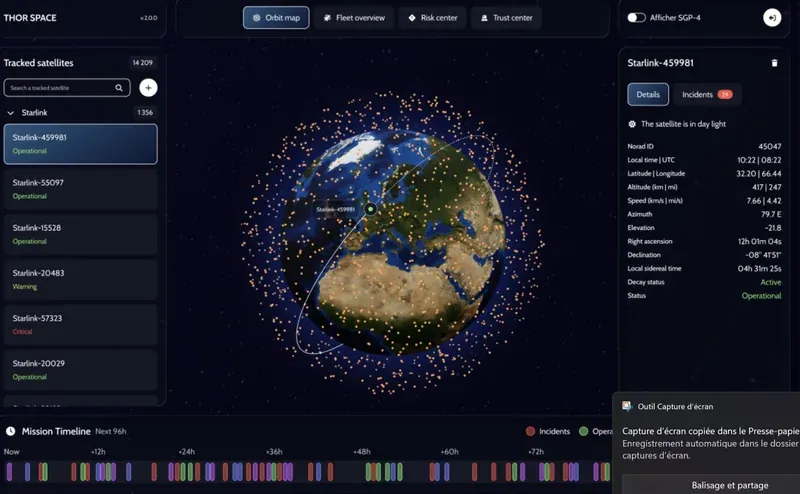Click the Starlink-459981 label on the globe

(x=335, y=209)
